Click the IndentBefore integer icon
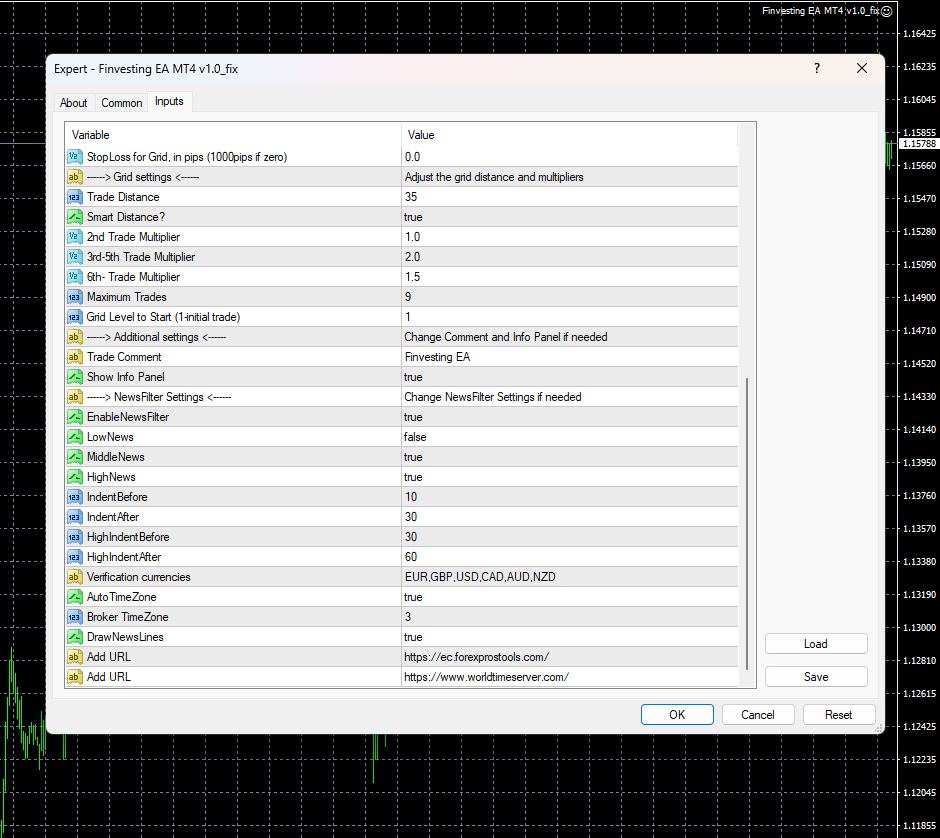Viewport: 940px width, 838px height. coord(74,497)
